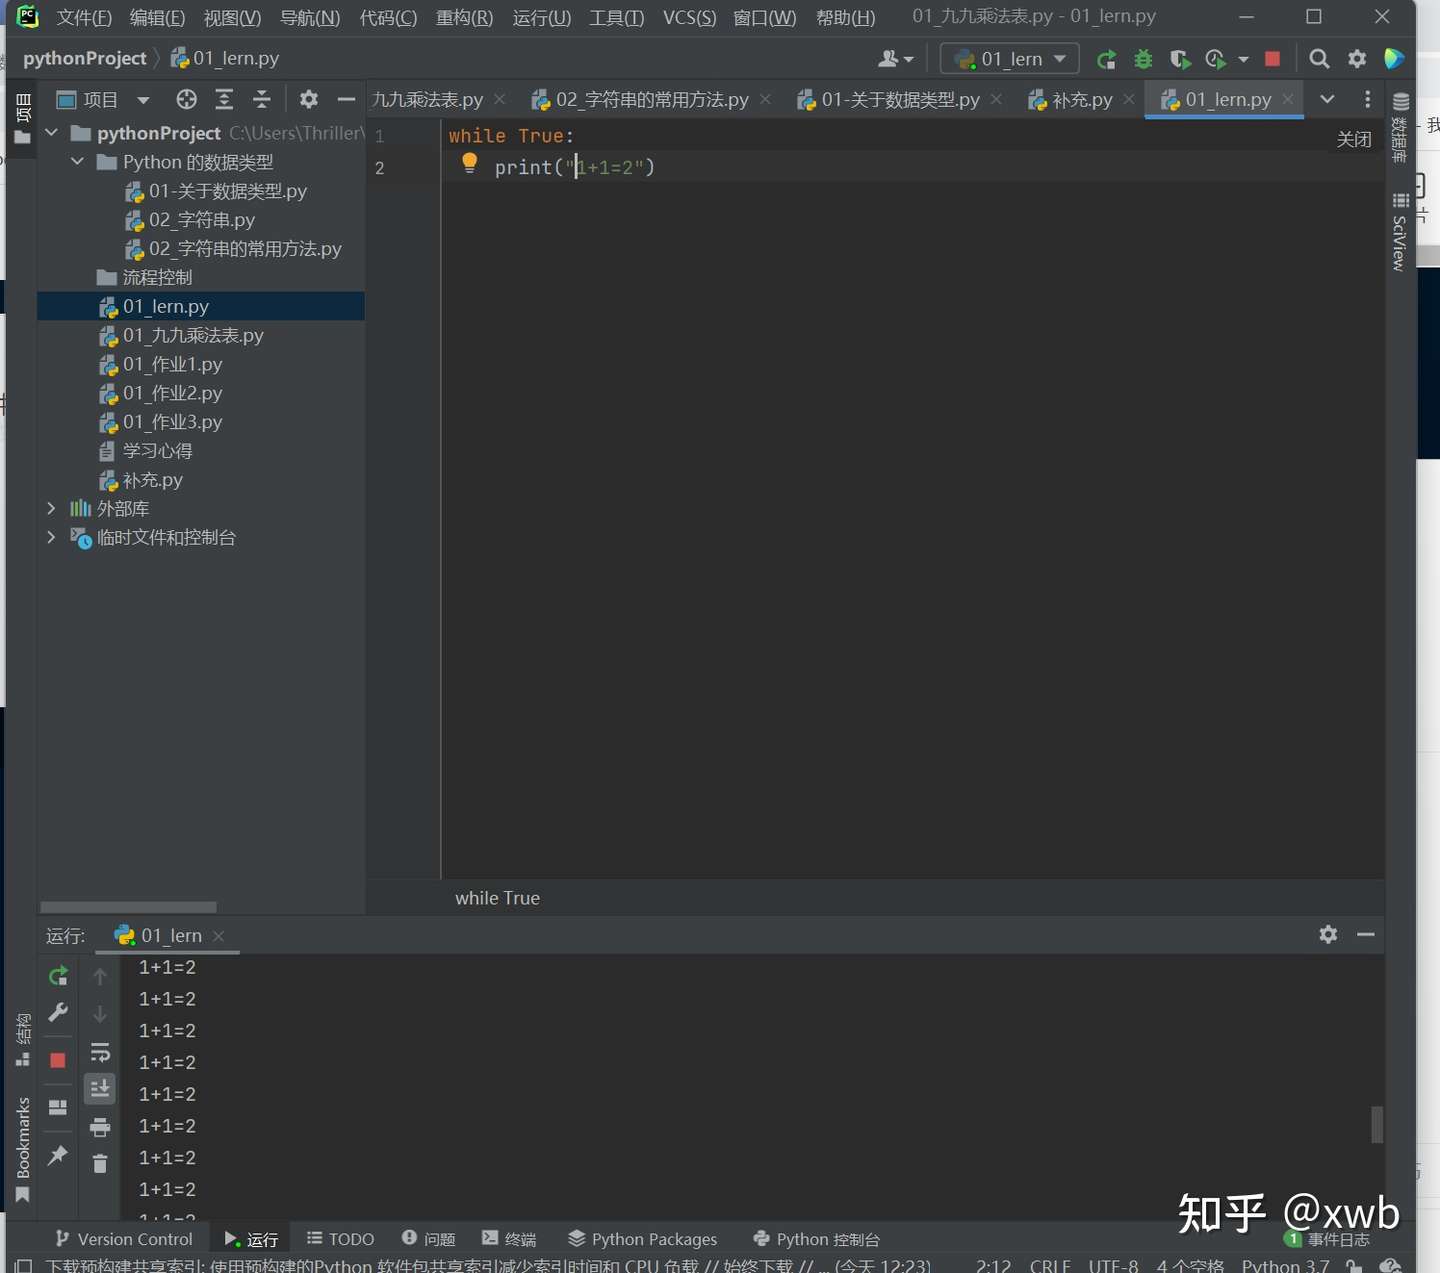Click the yellow lightbulb intention icon
This screenshot has width=1440, height=1273.
469,163
